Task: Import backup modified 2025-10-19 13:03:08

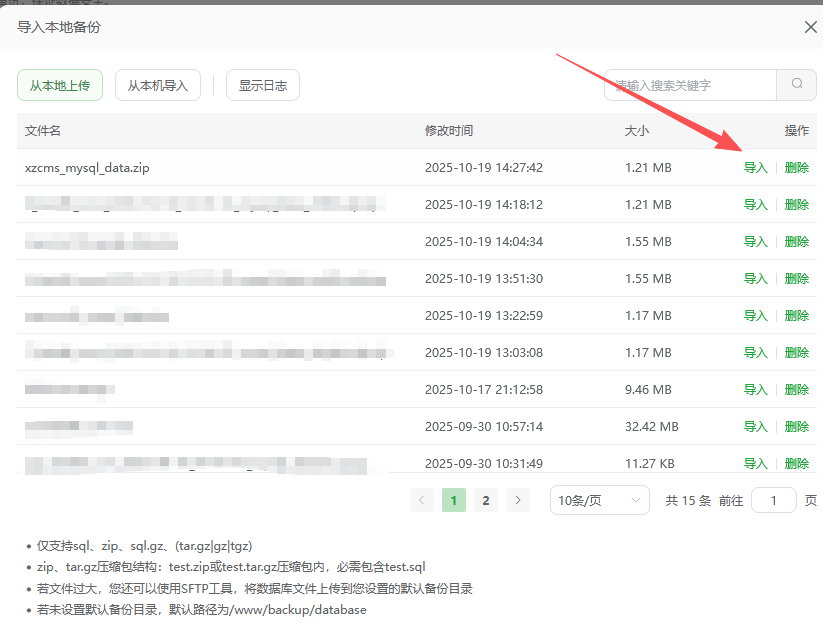Action: pos(755,353)
